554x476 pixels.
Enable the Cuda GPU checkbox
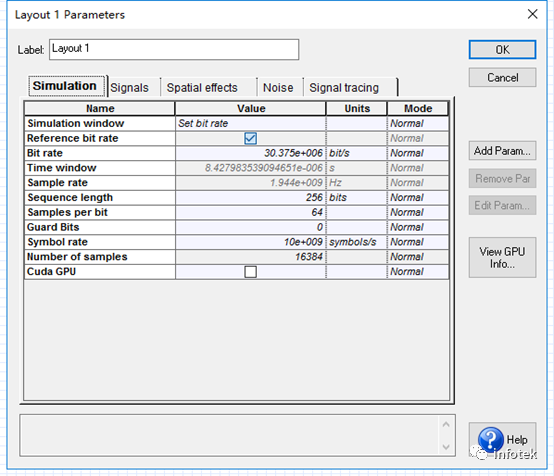click(250, 272)
